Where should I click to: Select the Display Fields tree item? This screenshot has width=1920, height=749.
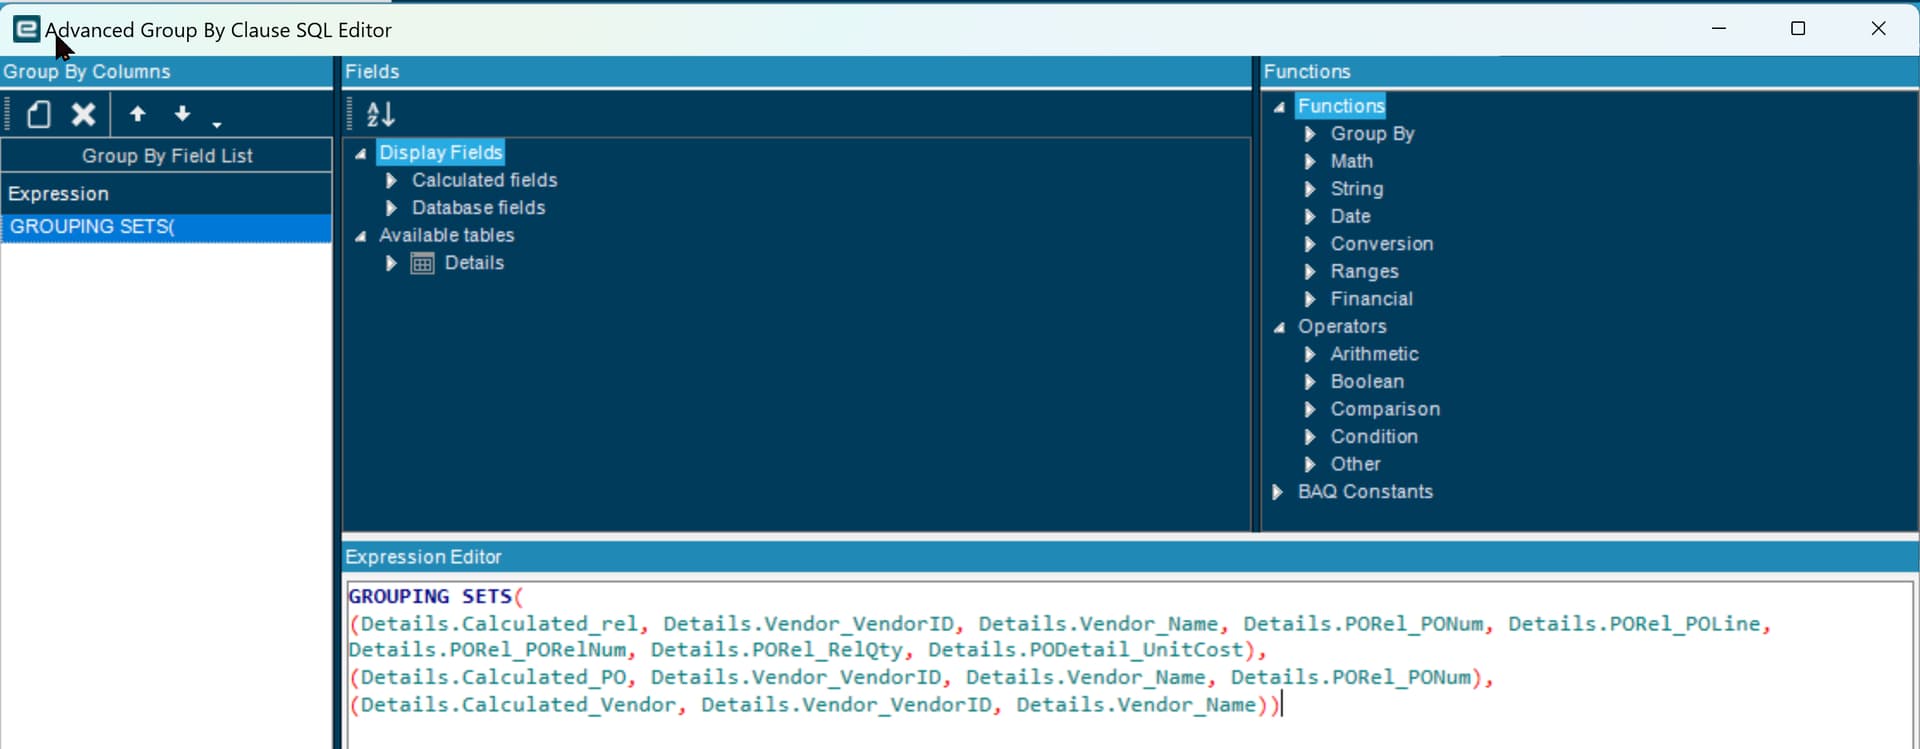[x=441, y=152]
